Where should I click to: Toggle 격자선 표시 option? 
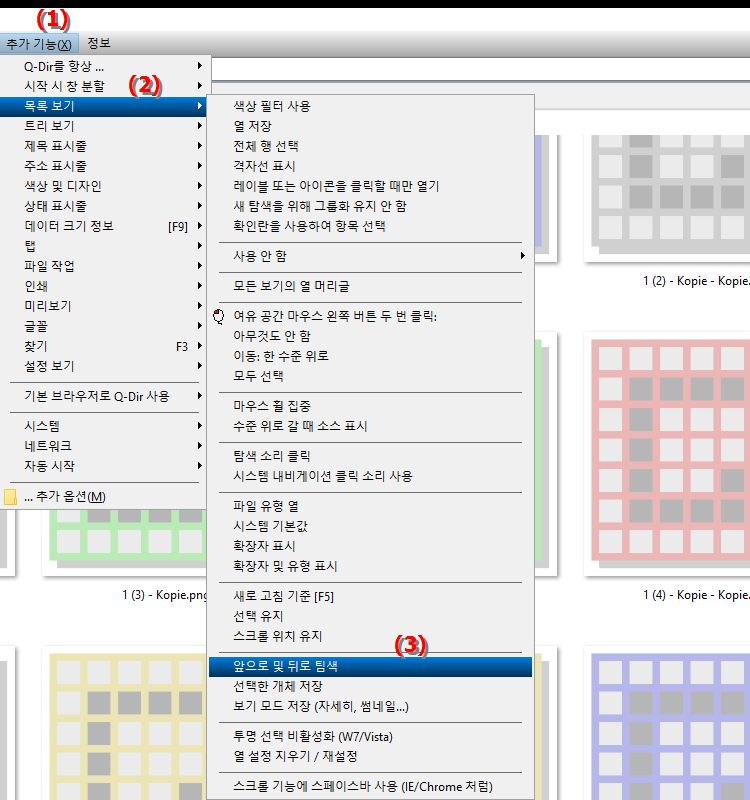[x=370, y=166]
